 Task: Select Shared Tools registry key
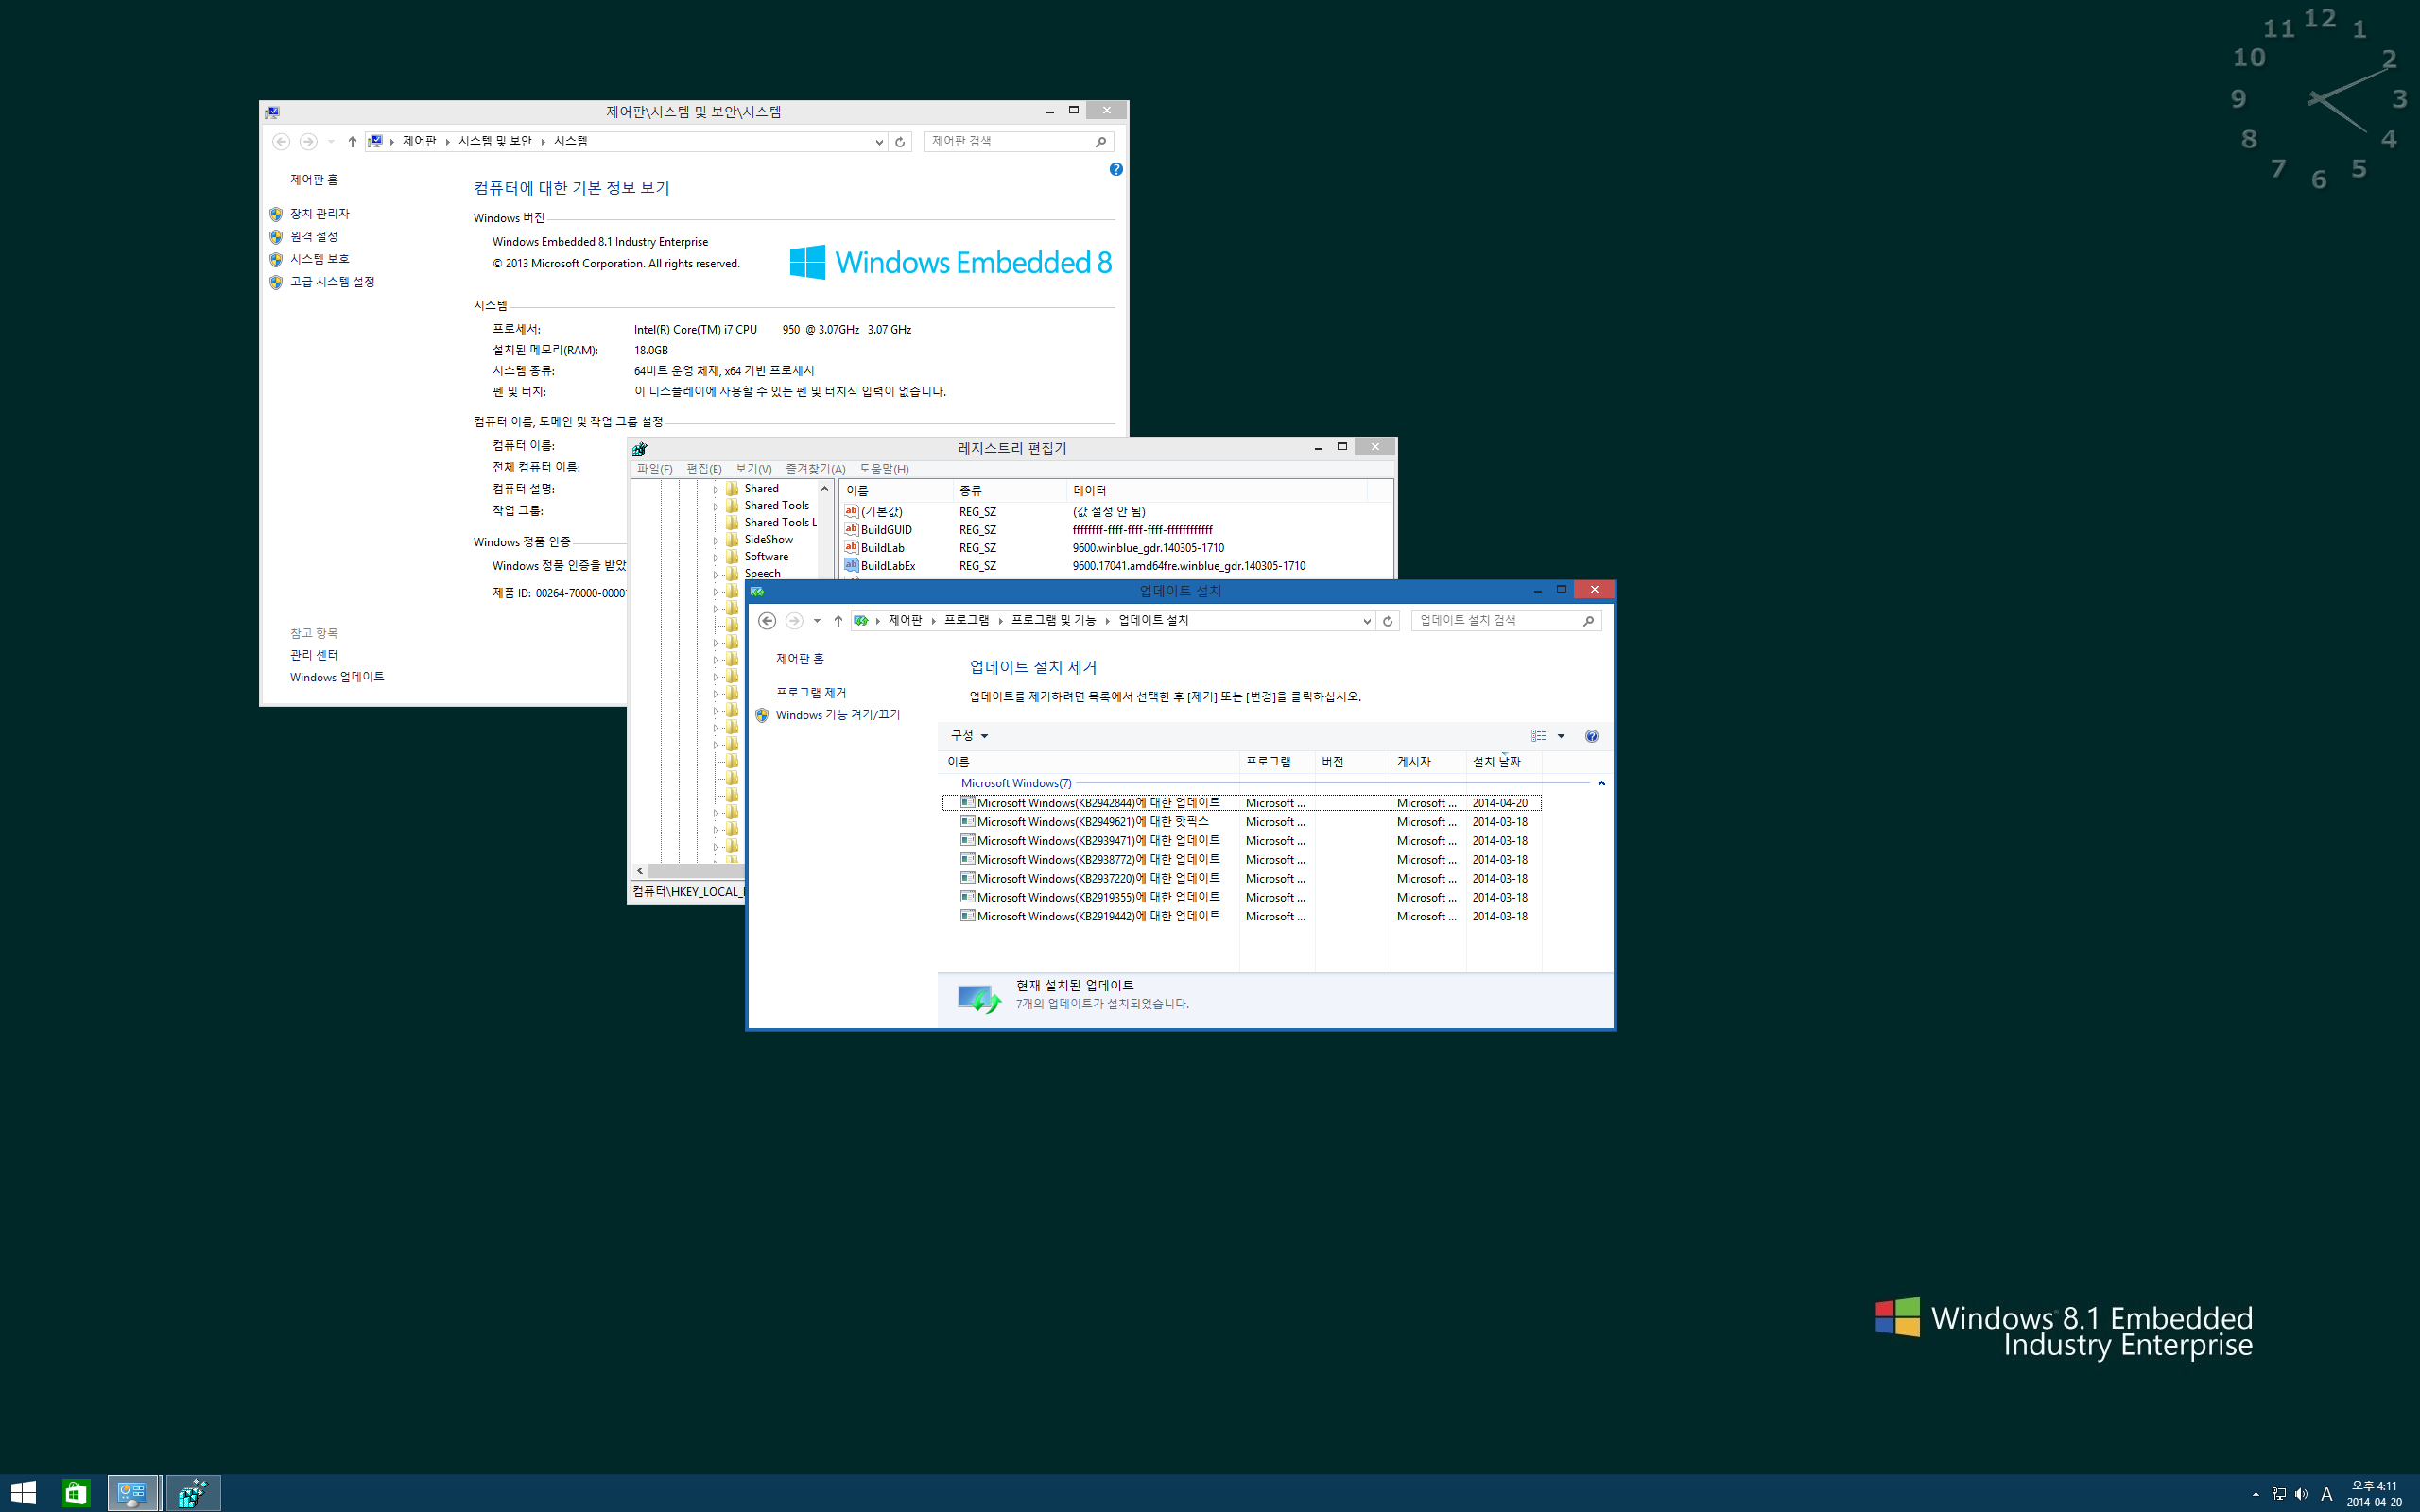pyautogui.click(x=776, y=505)
